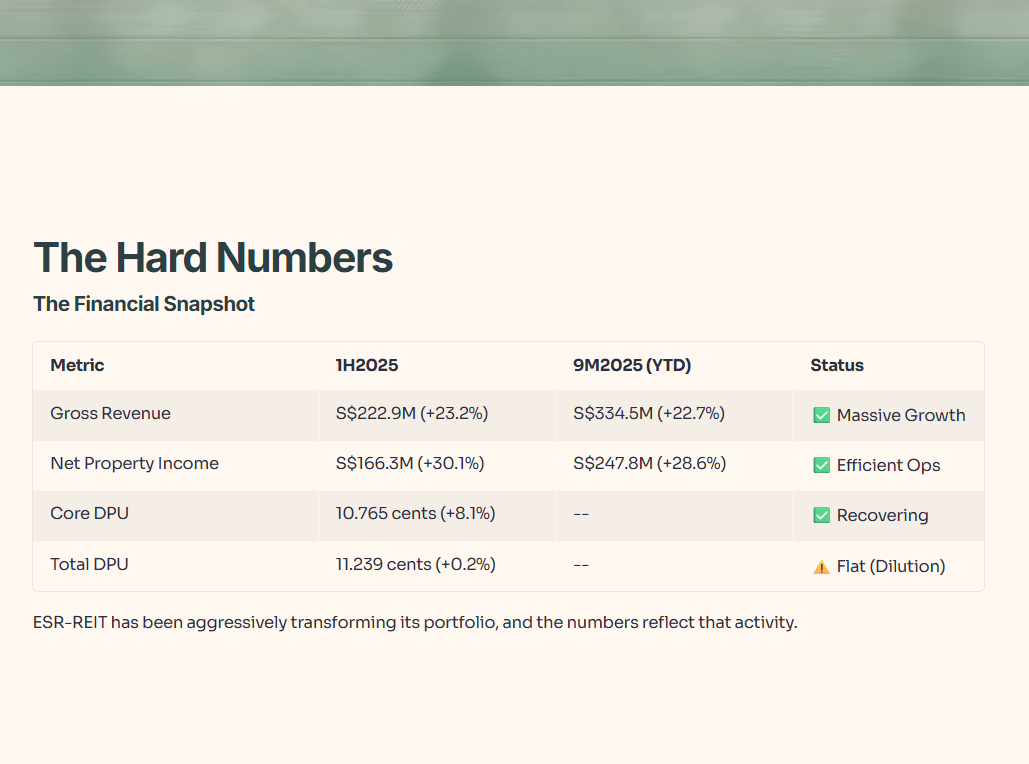Click the cell 10.765 cents (+8.1%)
Screen dimensions: 1029x764
coord(415,513)
